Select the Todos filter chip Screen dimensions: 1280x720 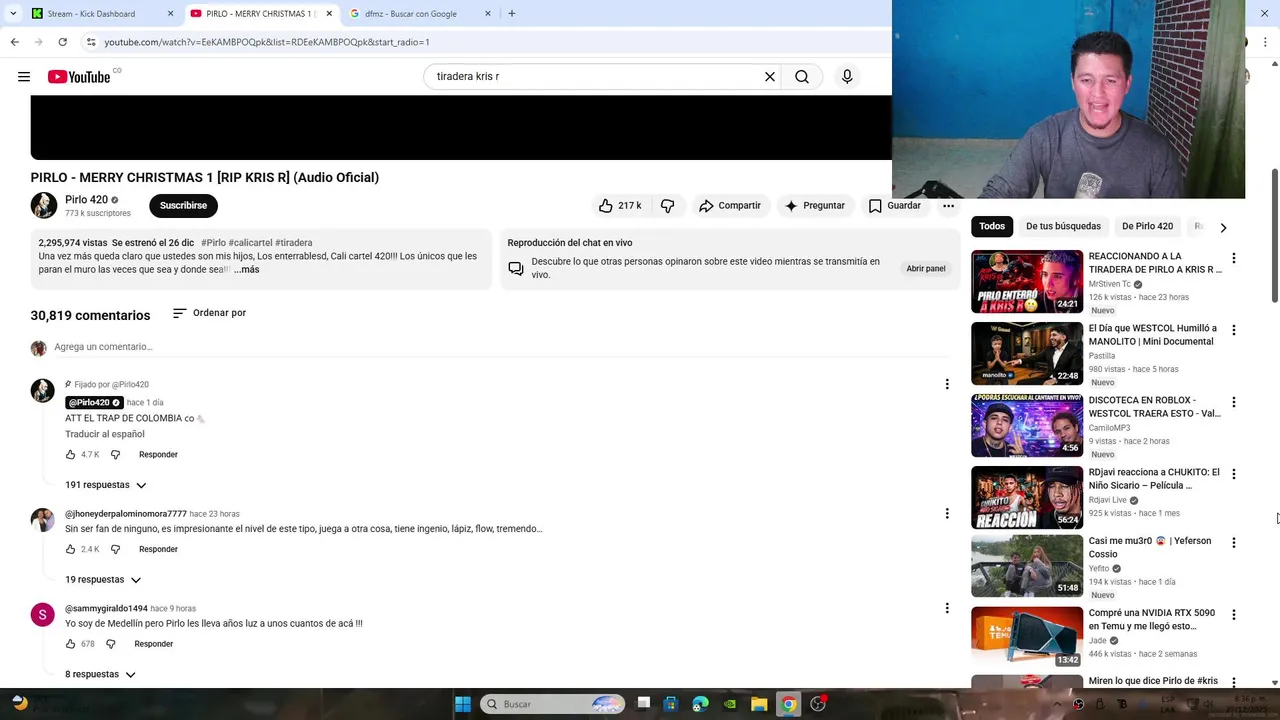point(992,226)
